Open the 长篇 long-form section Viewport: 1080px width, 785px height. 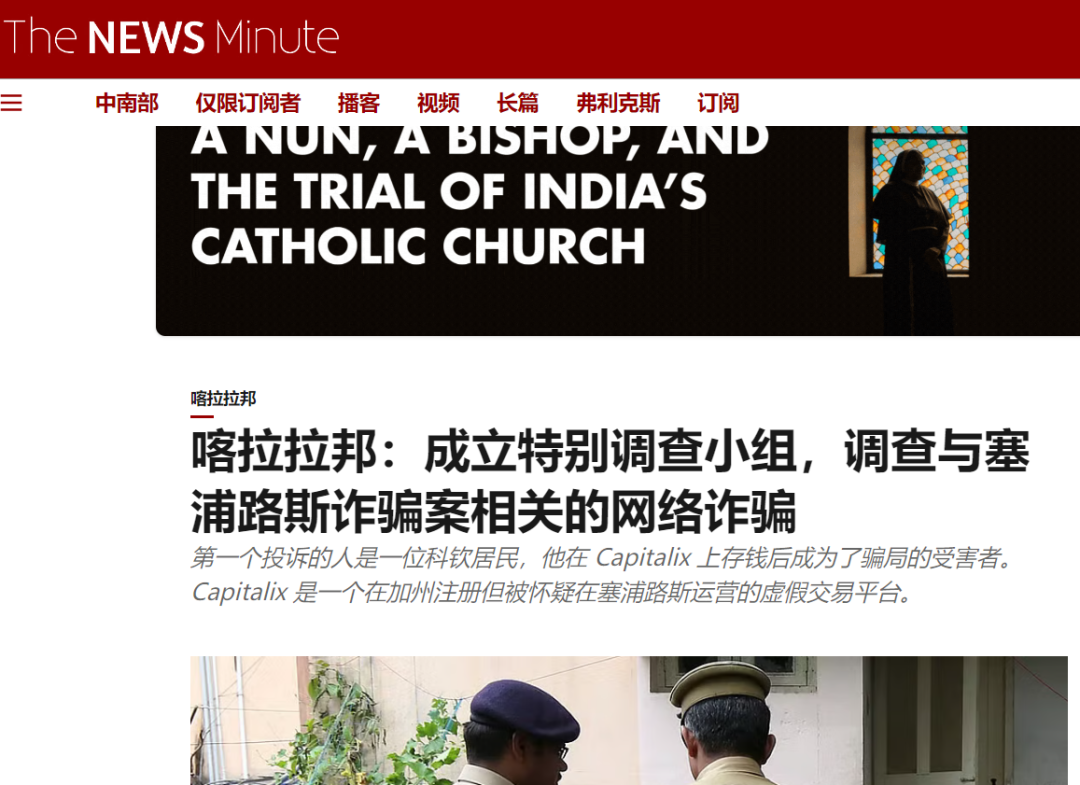coord(518,103)
